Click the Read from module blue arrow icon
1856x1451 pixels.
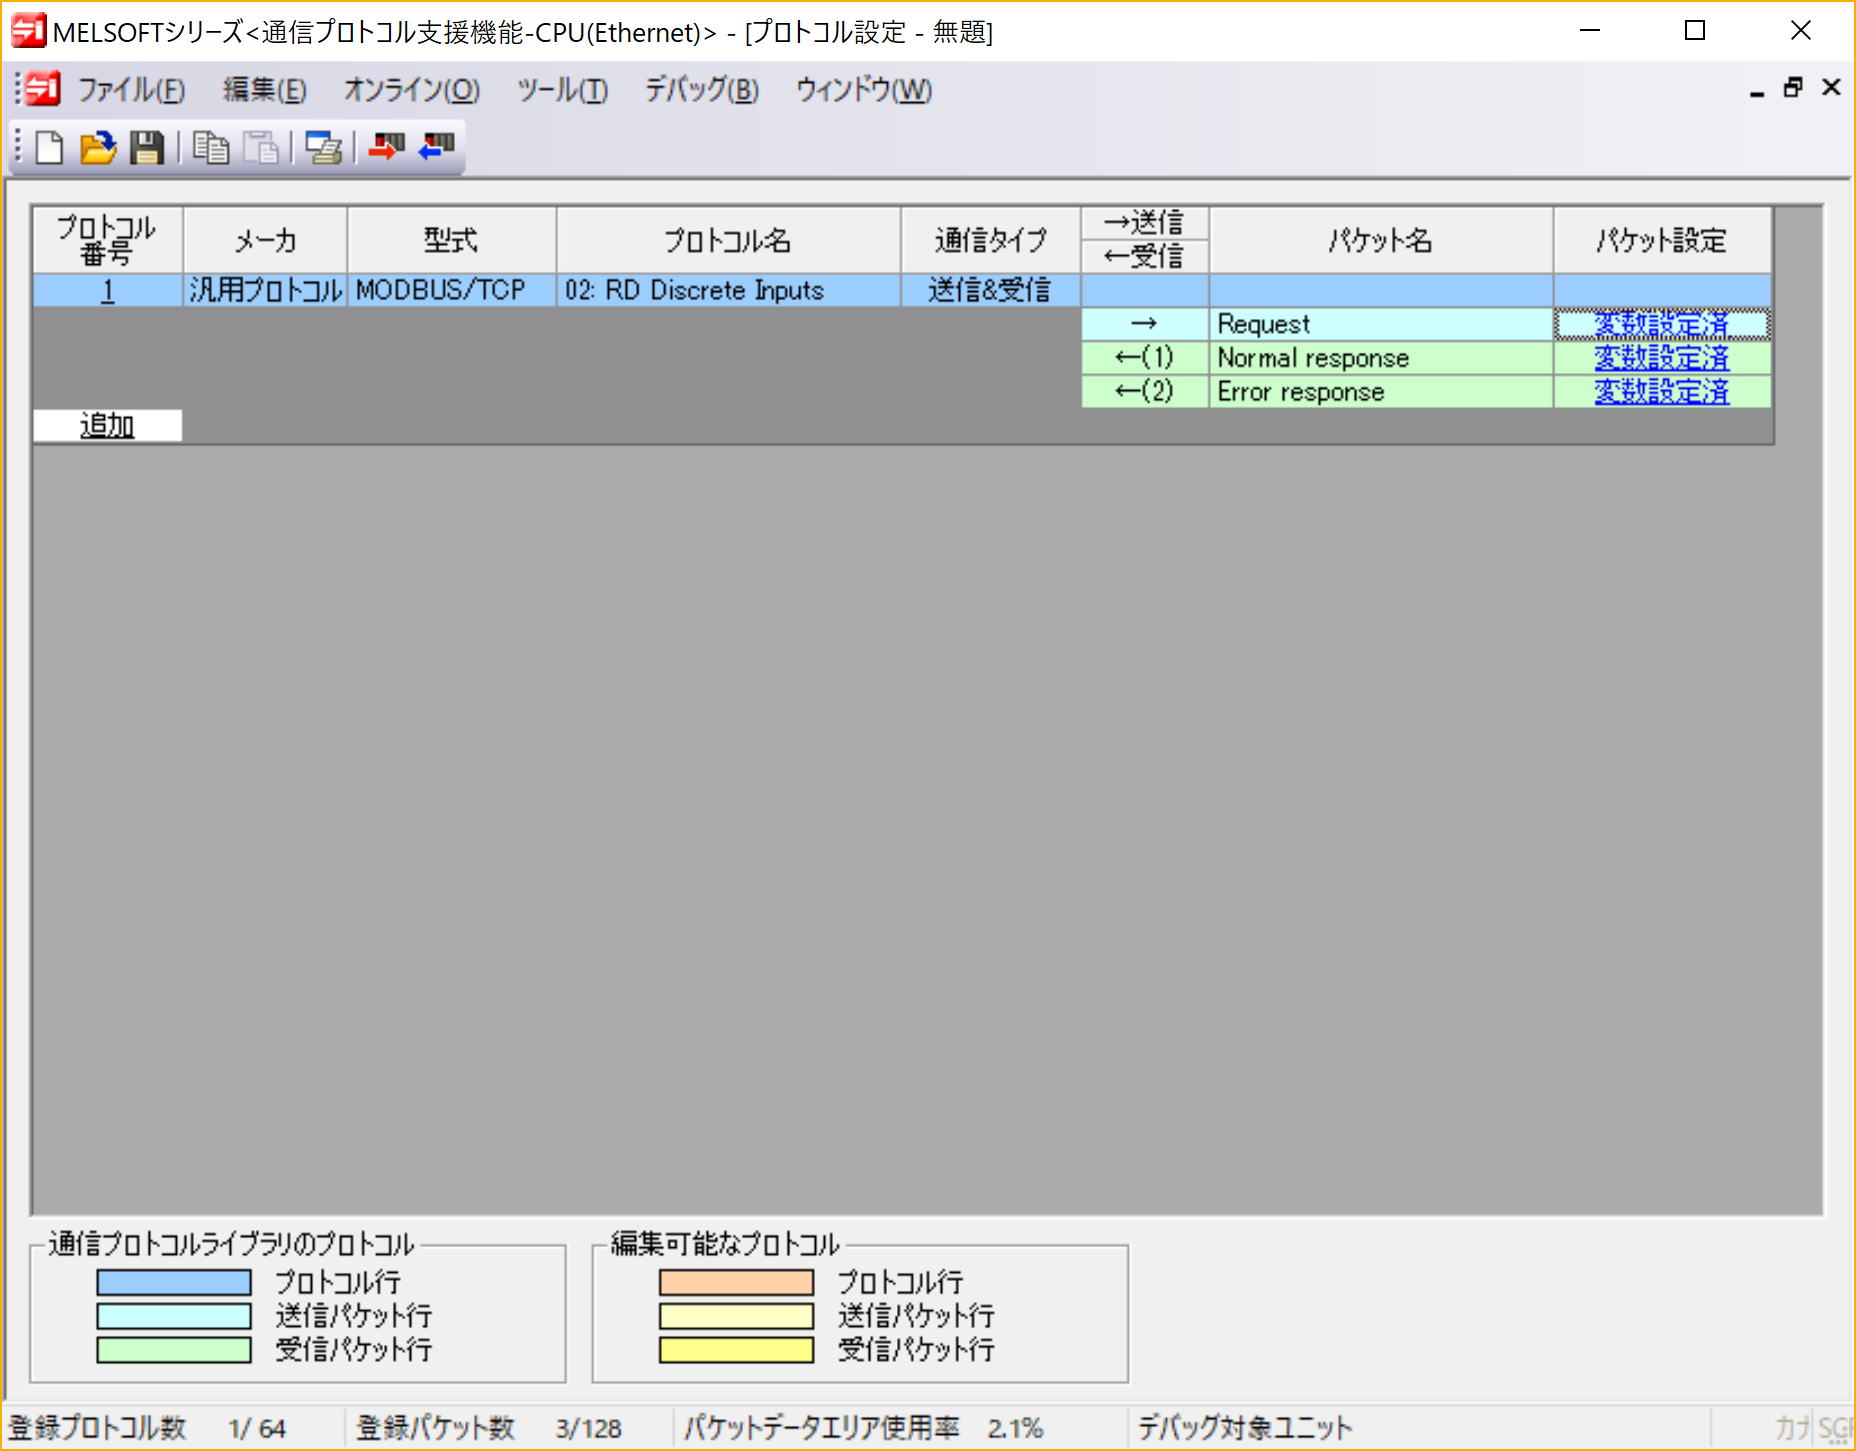[x=436, y=148]
